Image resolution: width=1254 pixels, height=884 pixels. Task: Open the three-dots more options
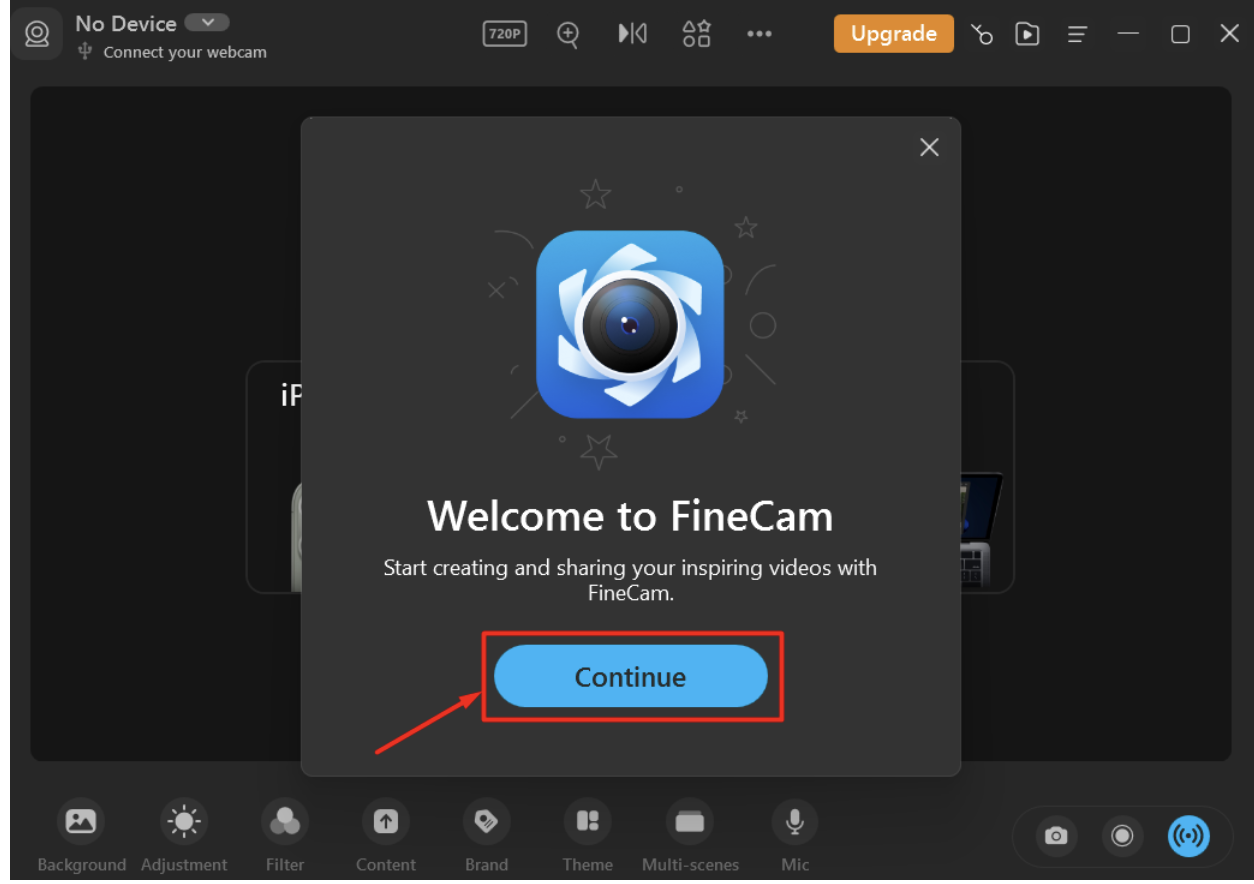[759, 34]
